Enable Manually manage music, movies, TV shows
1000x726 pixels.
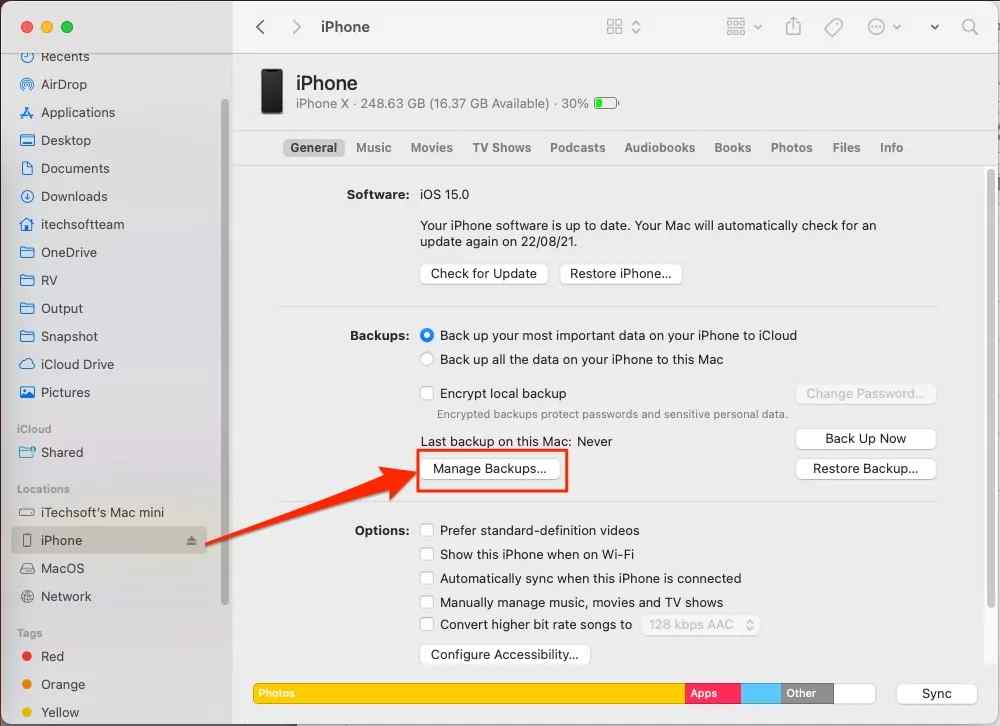click(x=427, y=602)
